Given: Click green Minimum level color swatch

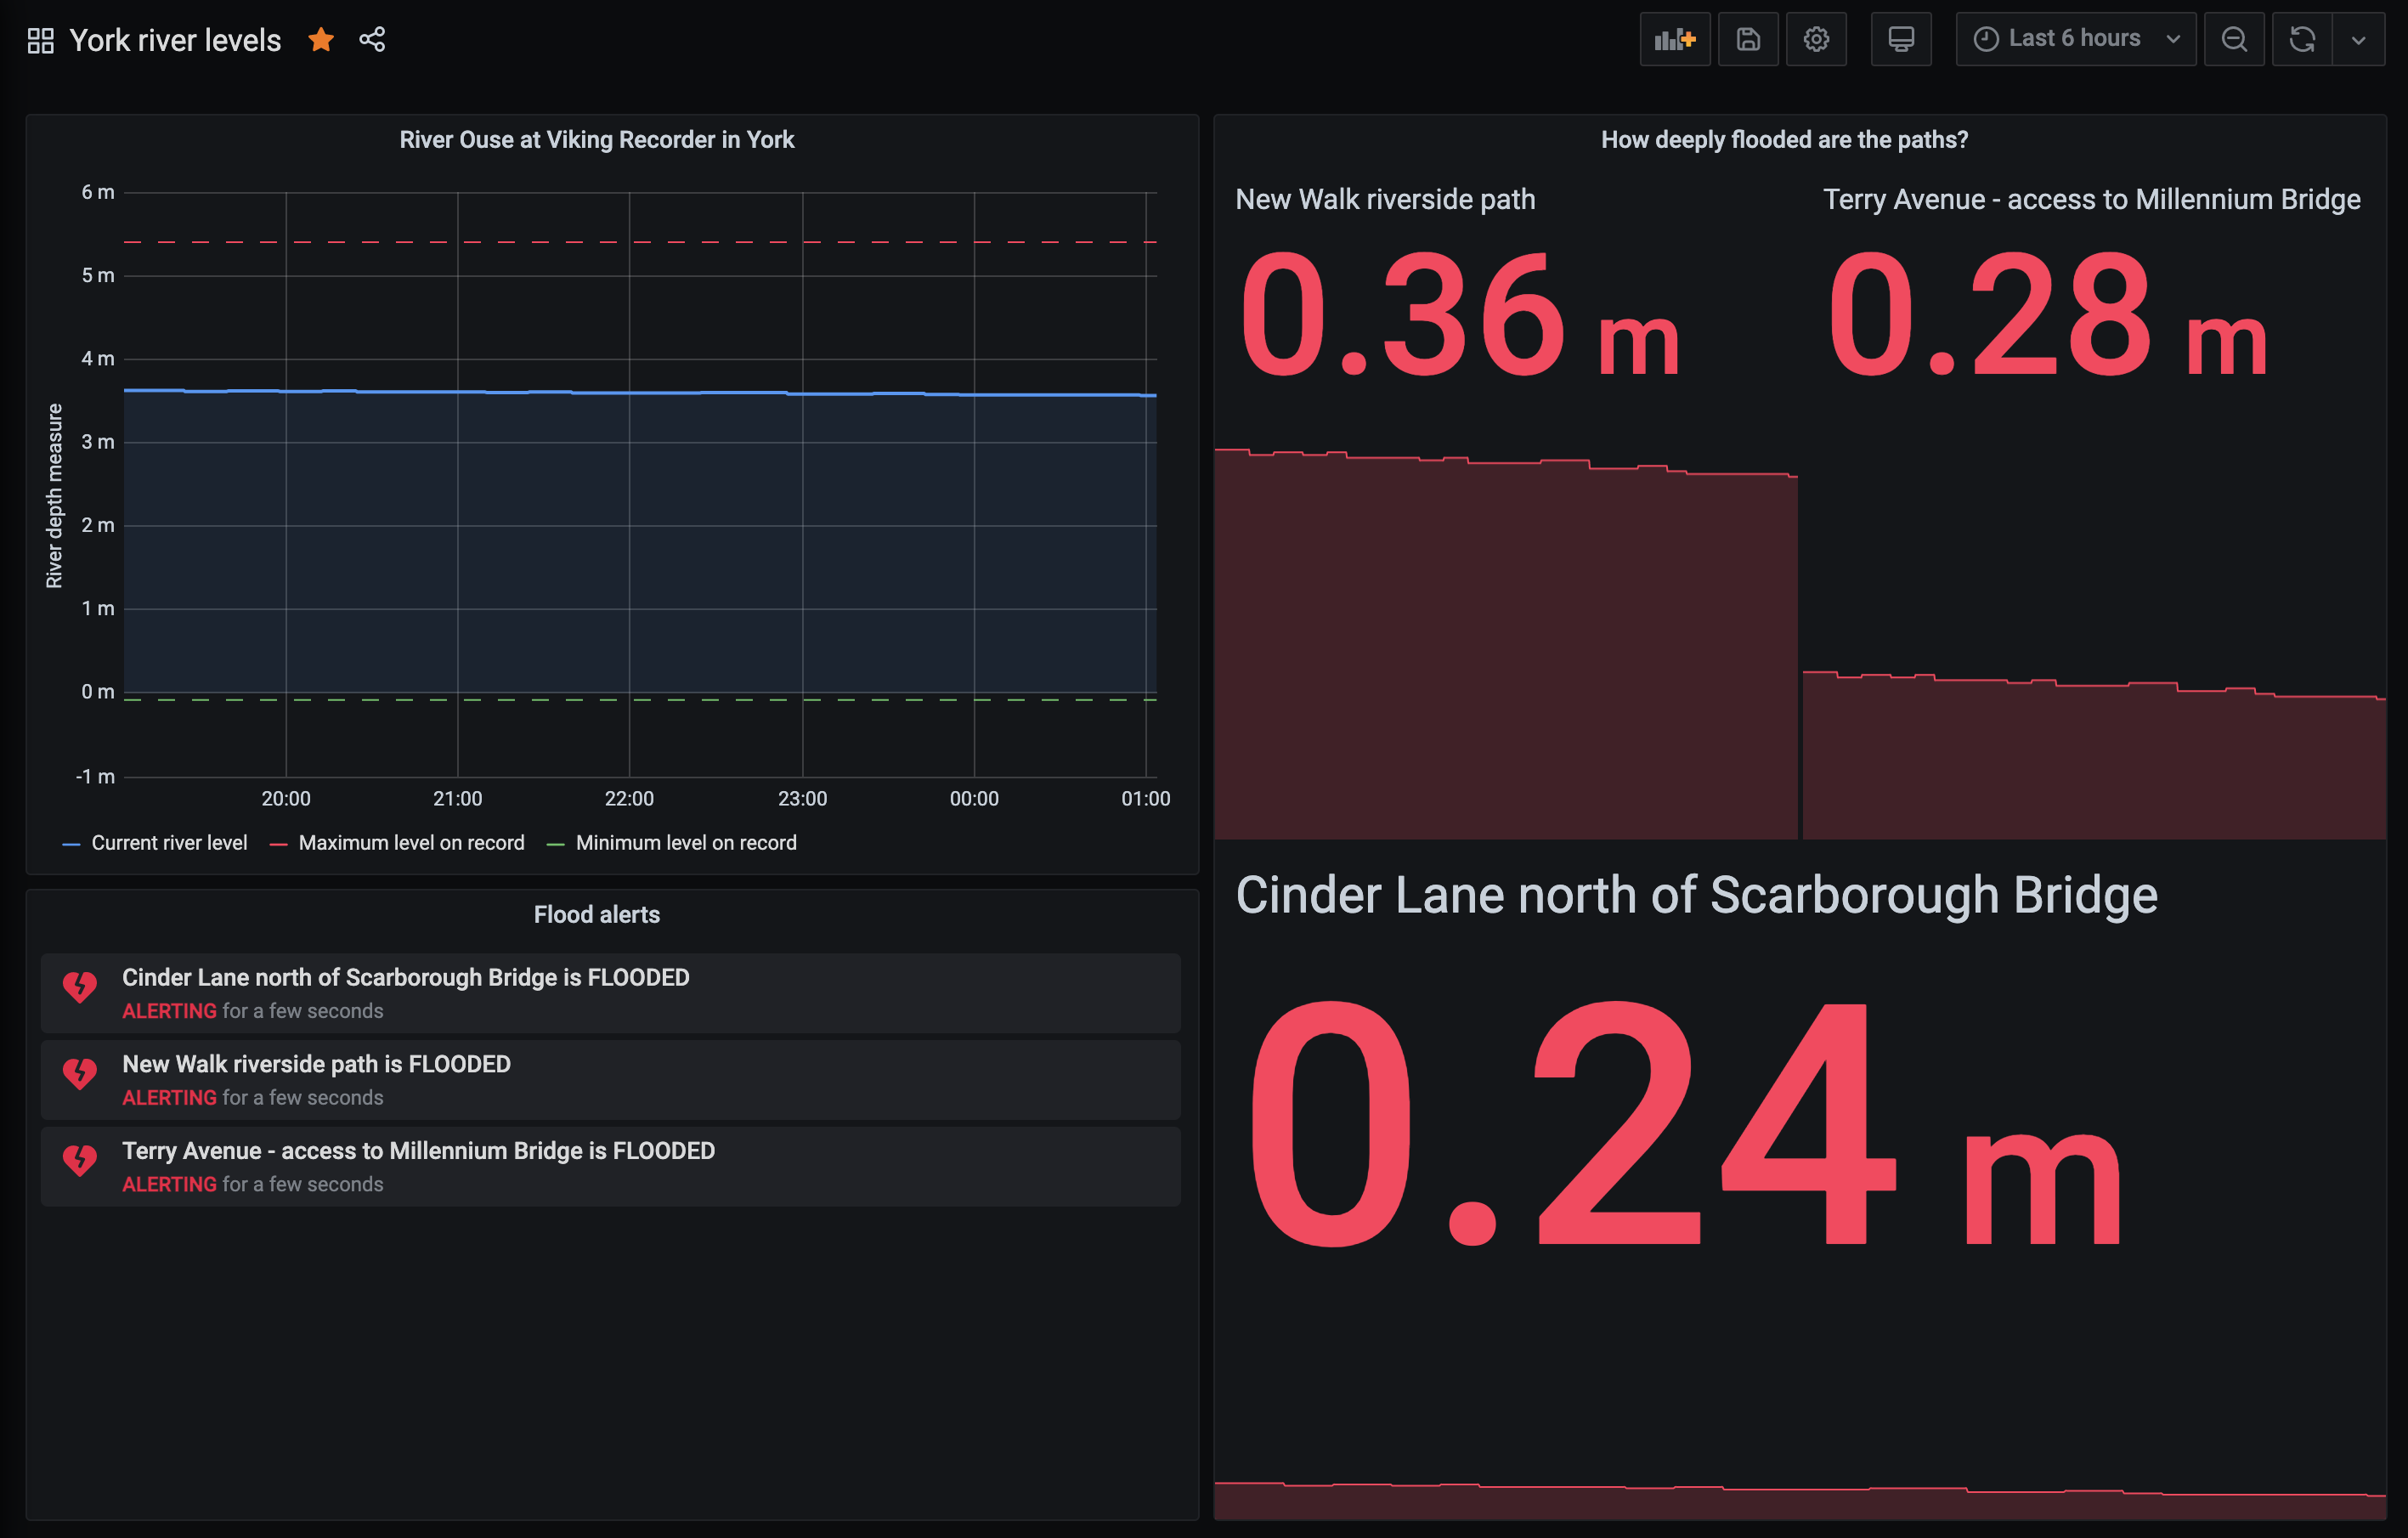Looking at the screenshot, I should (556, 845).
